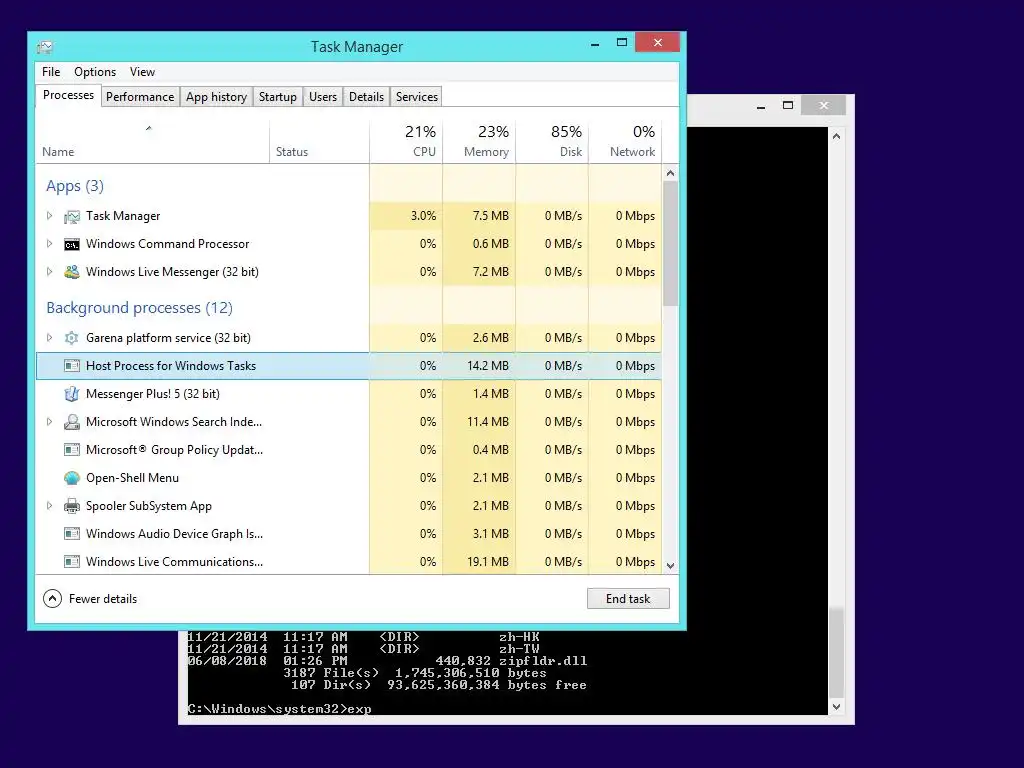
Task: Click the process list scroll up arrow
Action: click(670, 173)
